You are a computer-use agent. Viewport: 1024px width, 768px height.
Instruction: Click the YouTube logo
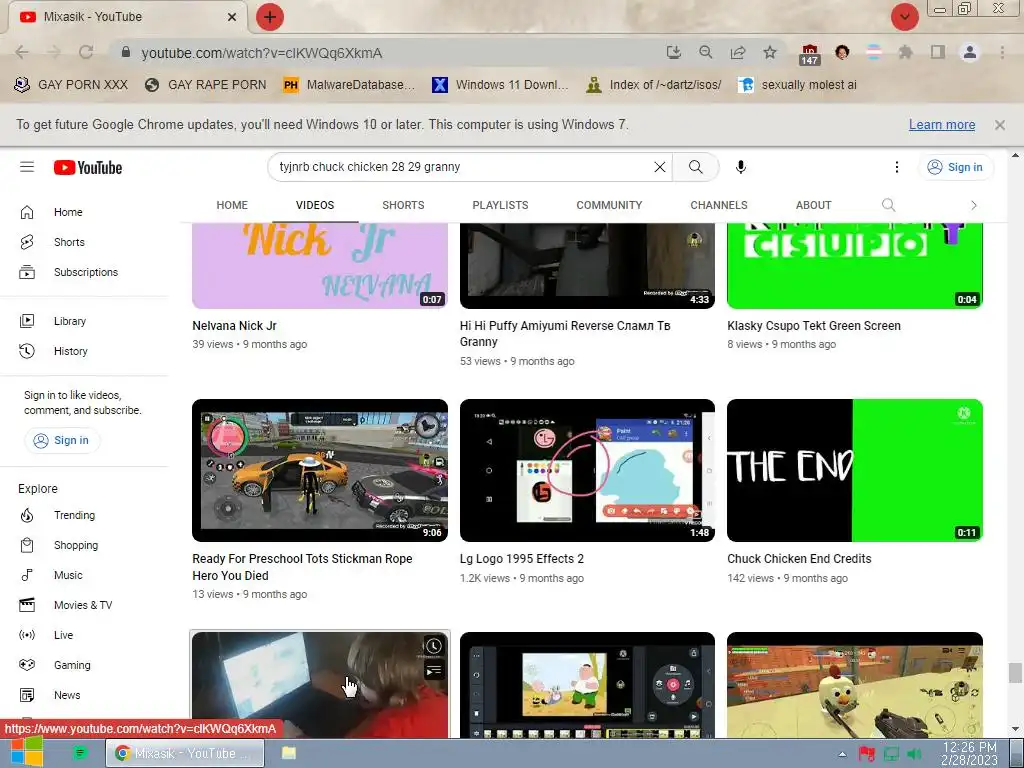click(x=88, y=168)
